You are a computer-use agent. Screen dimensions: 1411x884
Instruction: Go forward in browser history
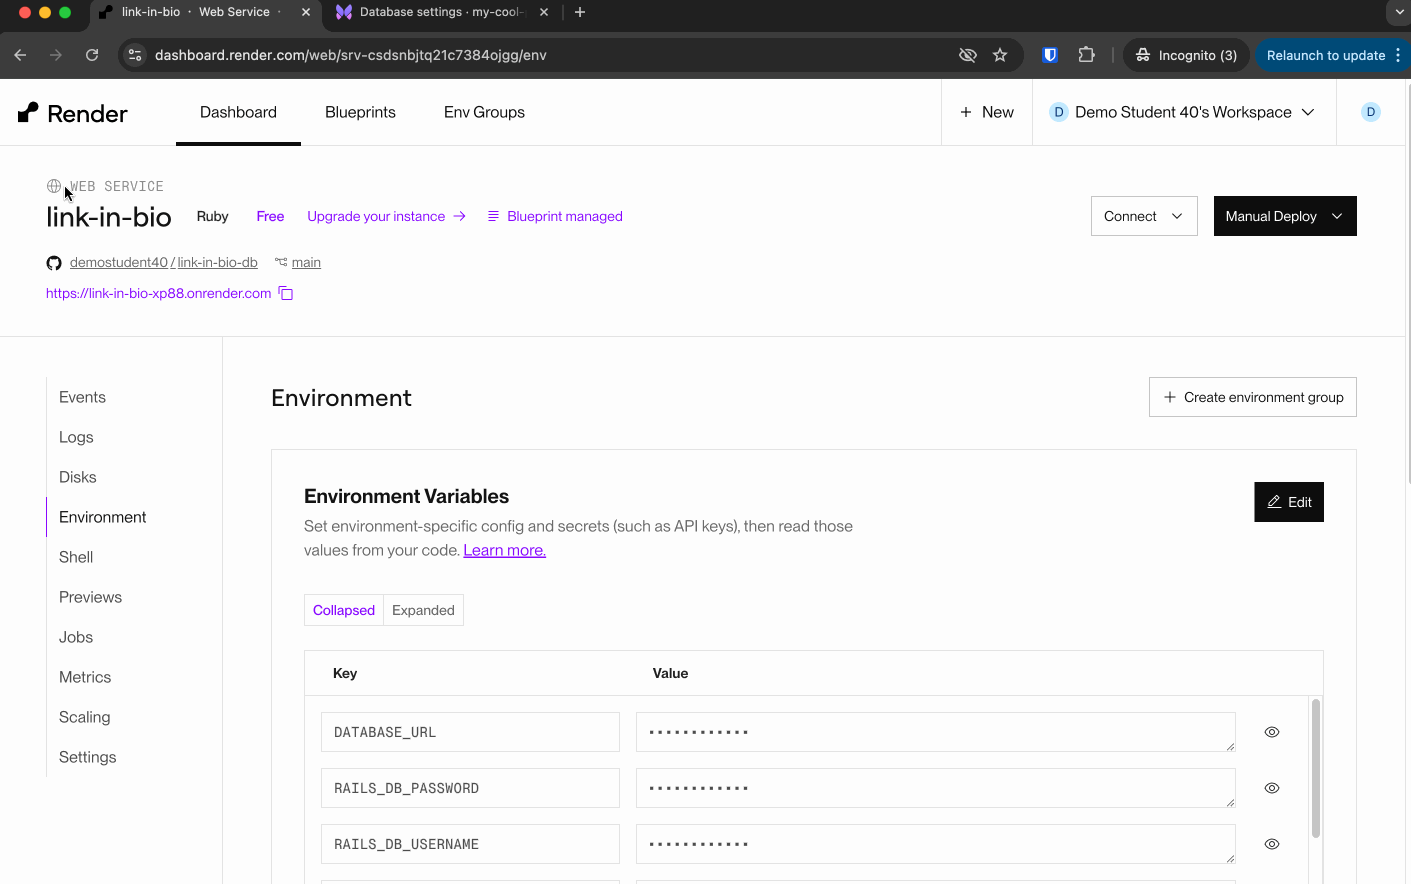(x=56, y=55)
